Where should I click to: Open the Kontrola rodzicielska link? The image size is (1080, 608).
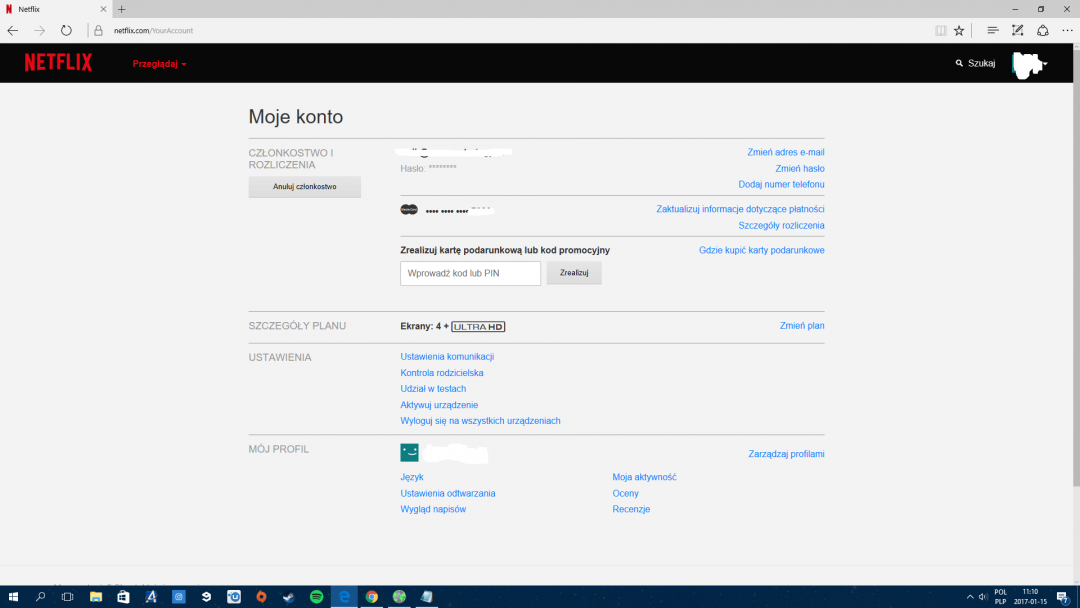point(441,373)
